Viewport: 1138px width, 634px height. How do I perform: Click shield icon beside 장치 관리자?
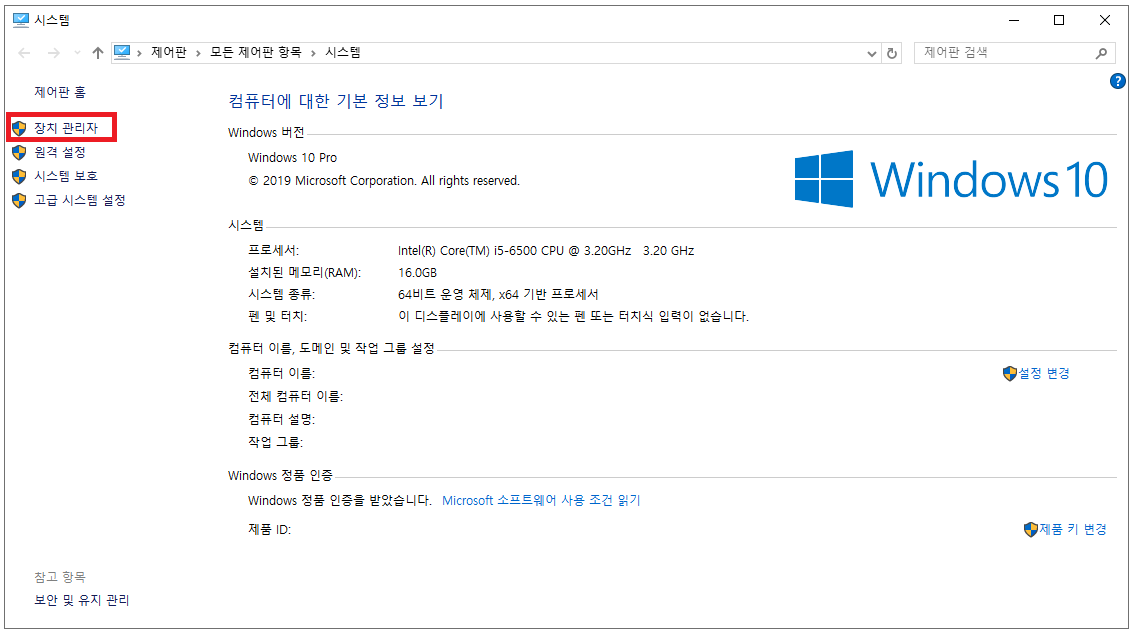tap(20, 128)
